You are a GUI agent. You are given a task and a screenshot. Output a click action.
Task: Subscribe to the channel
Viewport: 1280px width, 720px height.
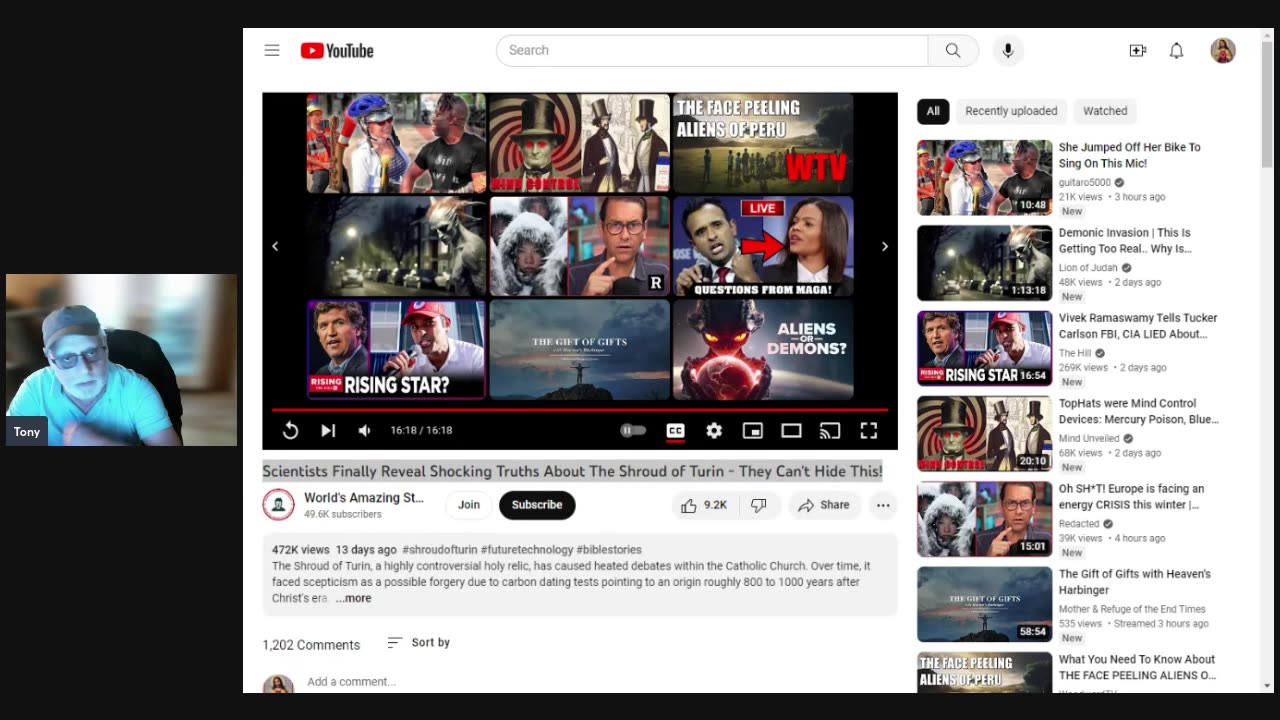tap(537, 505)
